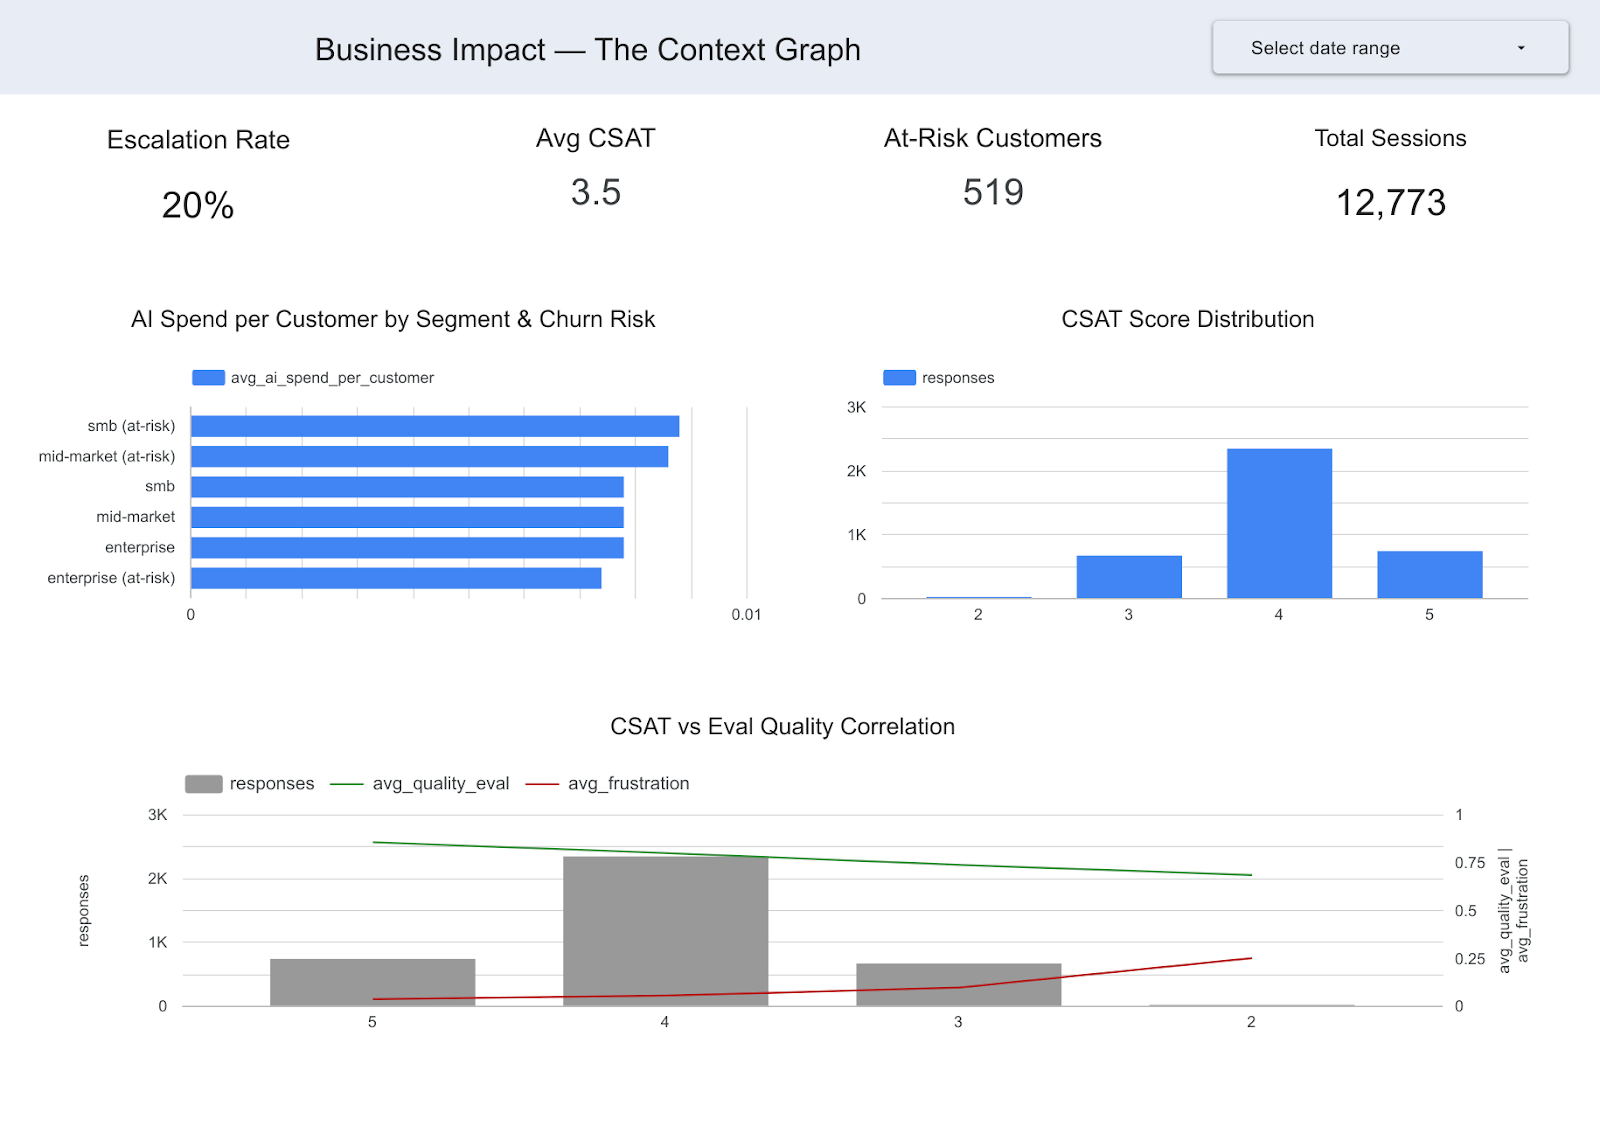Select the Business Impact dashboard title
1600x1147 pixels.
[x=588, y=49]
